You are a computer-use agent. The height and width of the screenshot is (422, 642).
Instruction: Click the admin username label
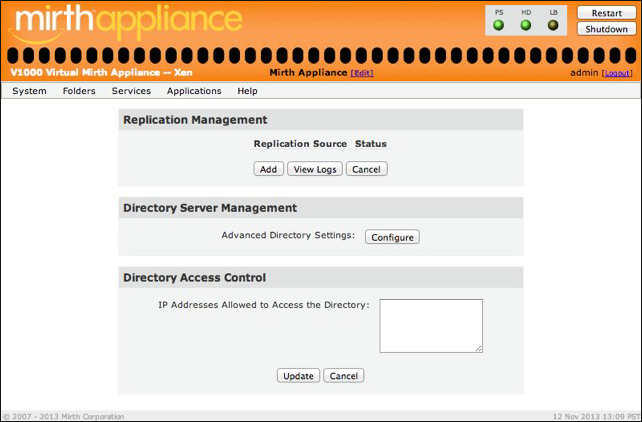pos(584,73)
